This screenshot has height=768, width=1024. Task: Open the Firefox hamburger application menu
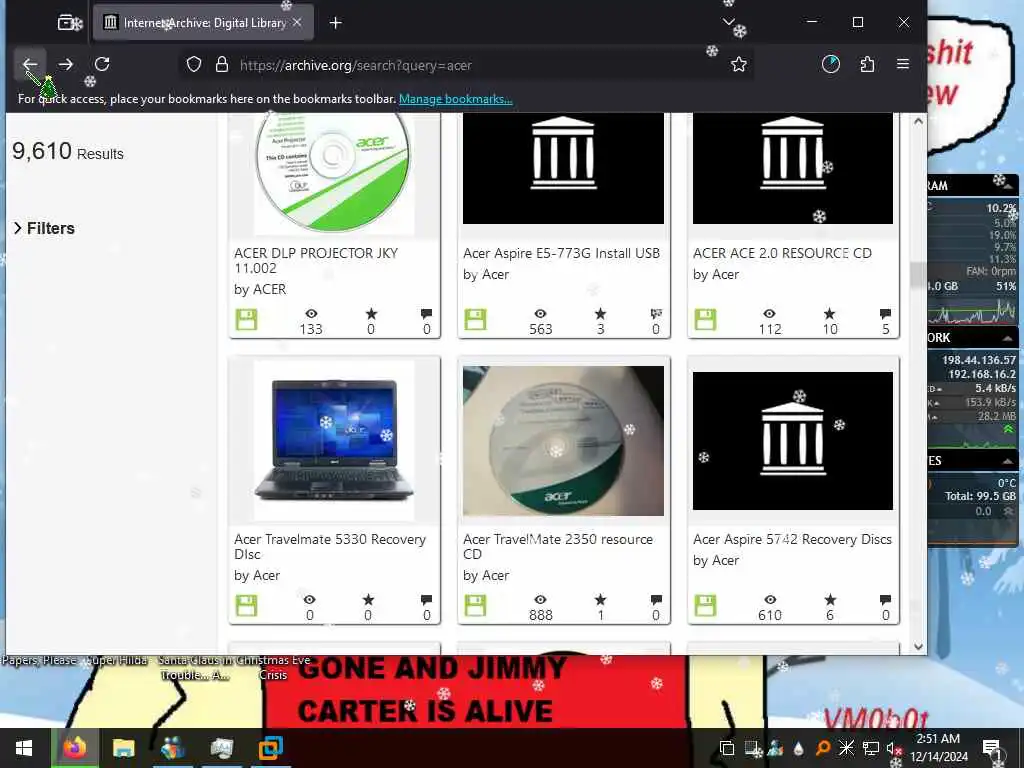point(903,64)
